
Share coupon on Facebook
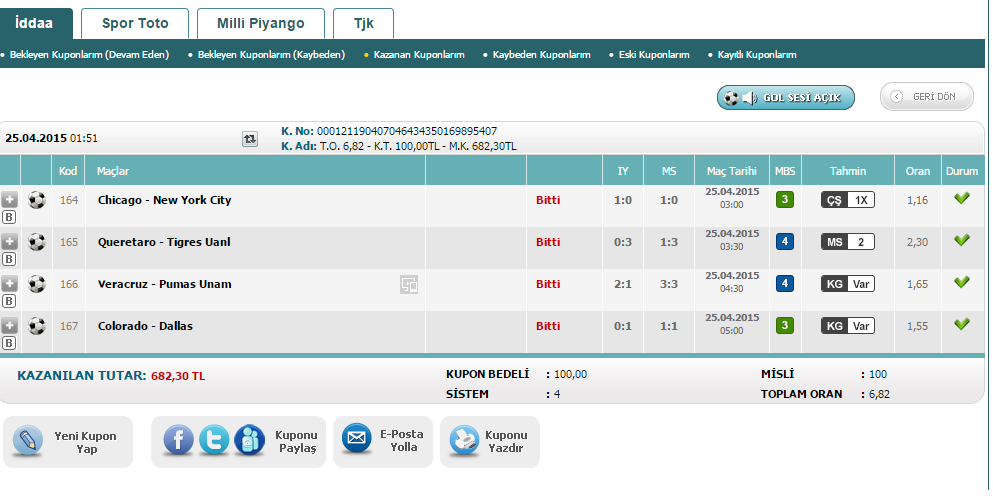tap(179, 440)
